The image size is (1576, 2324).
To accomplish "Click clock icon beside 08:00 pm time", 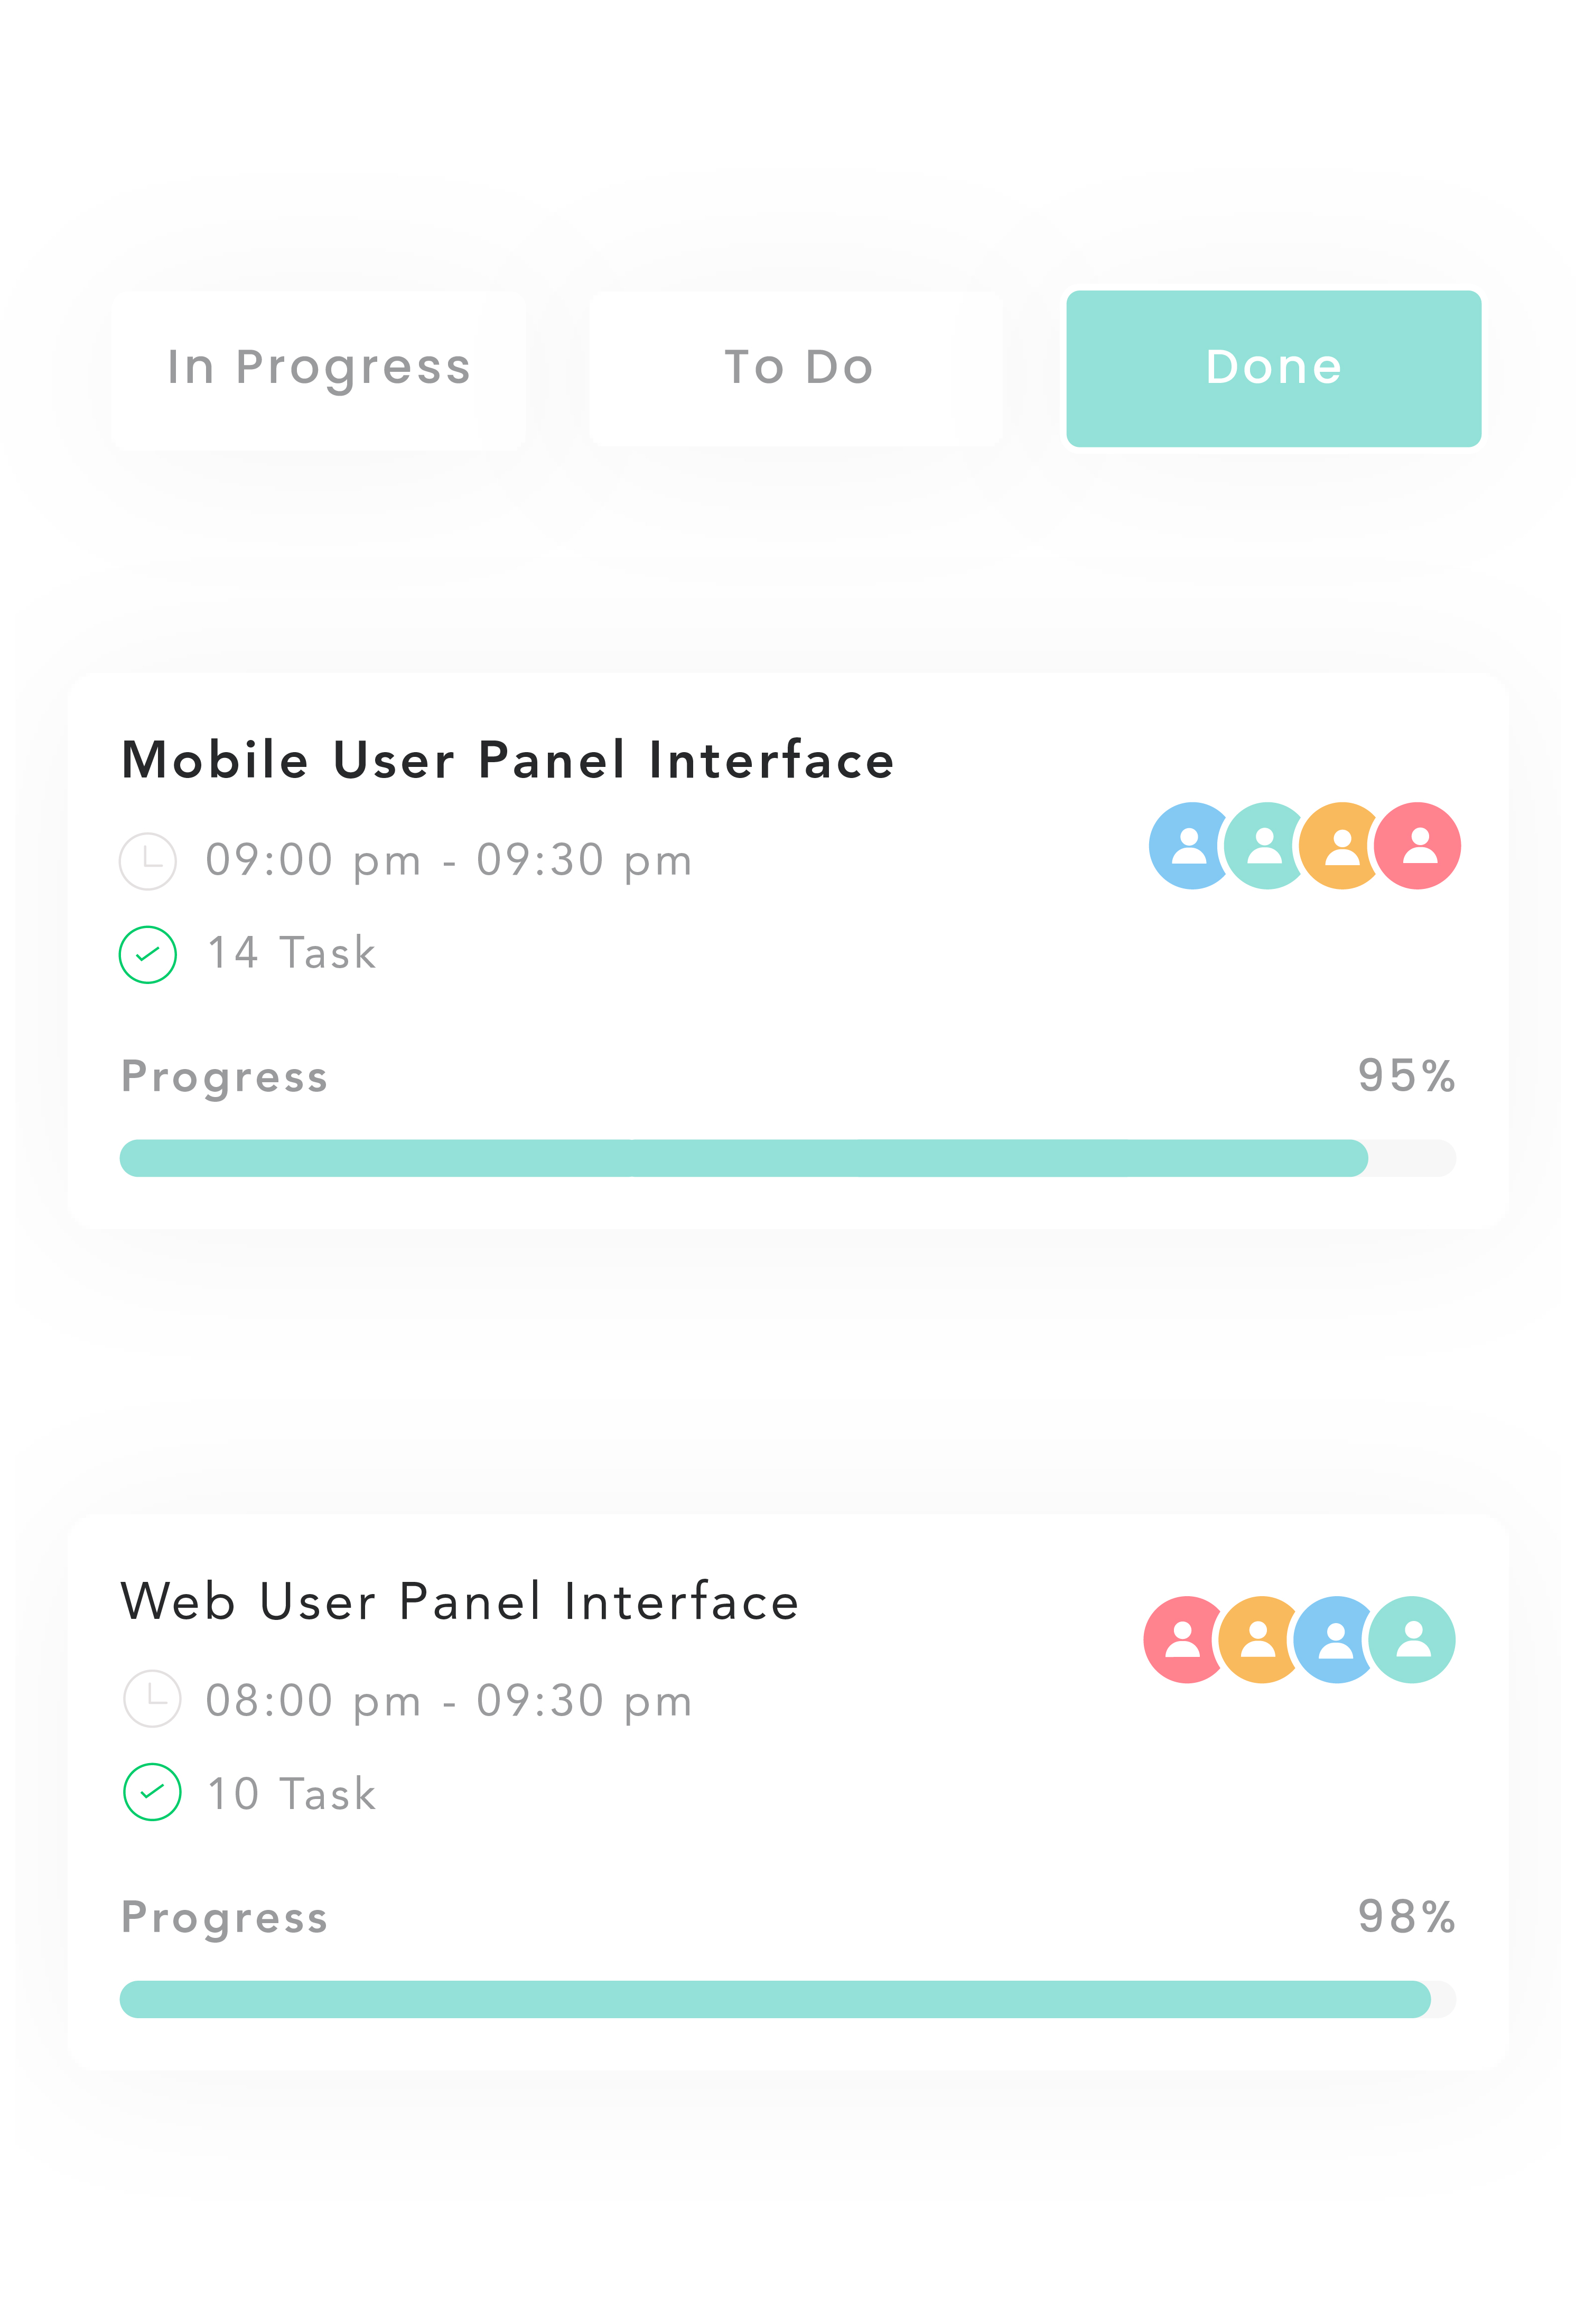I will point(152,1699).
